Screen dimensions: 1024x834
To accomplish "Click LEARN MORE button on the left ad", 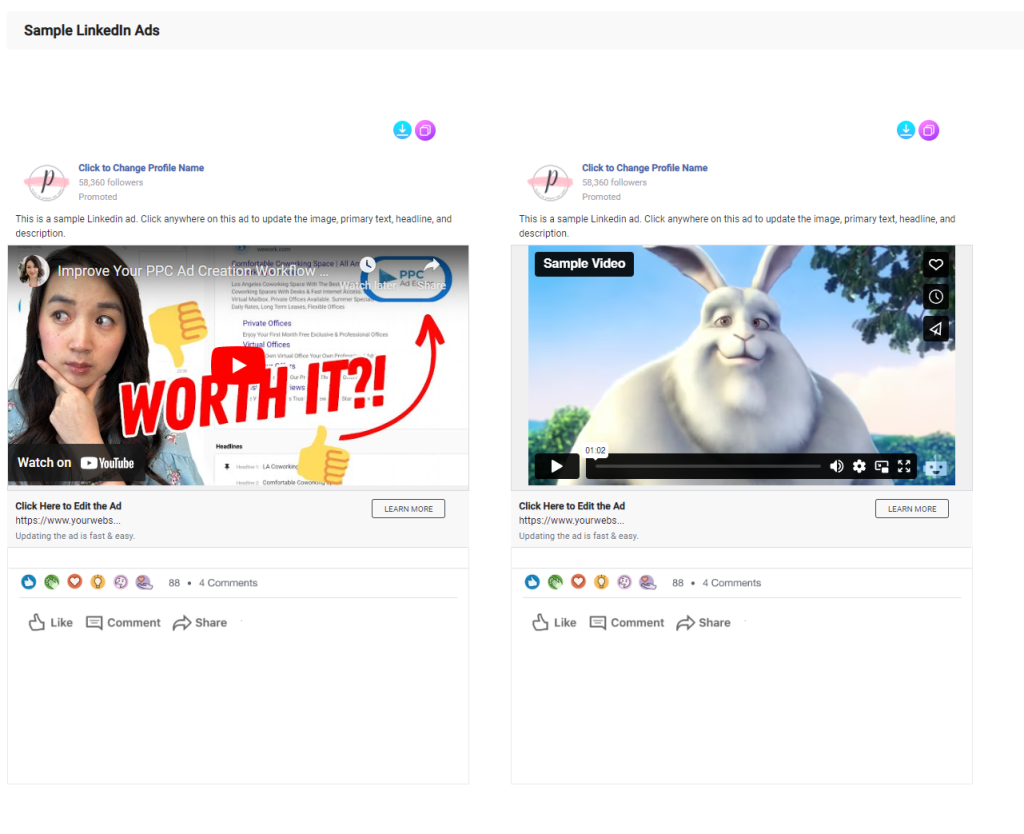I will pyautogui.click(x=408, y=509).
